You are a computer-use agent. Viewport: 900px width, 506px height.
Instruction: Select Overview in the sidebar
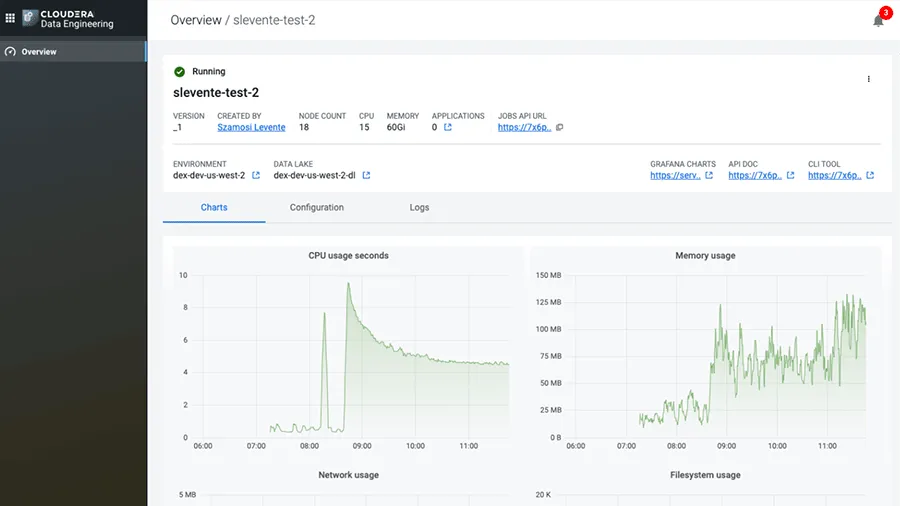tap(39, 52)
